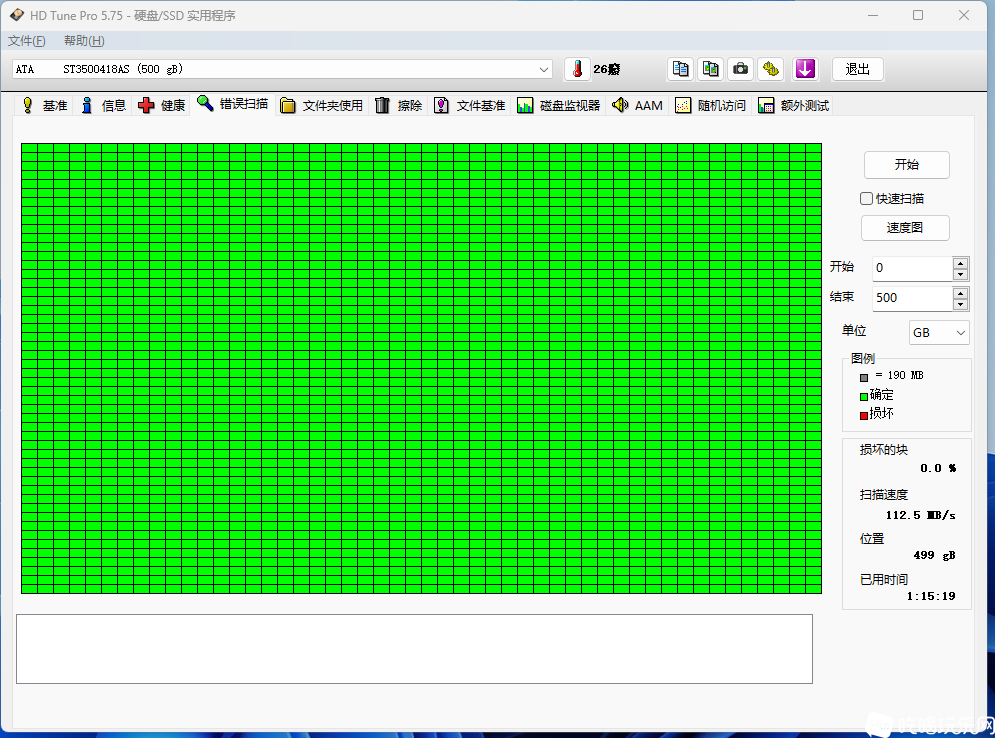Screen dimensions: 995x738
Task: Click the 0.0 % damaged blocks value
Action: tap(938, 468)
